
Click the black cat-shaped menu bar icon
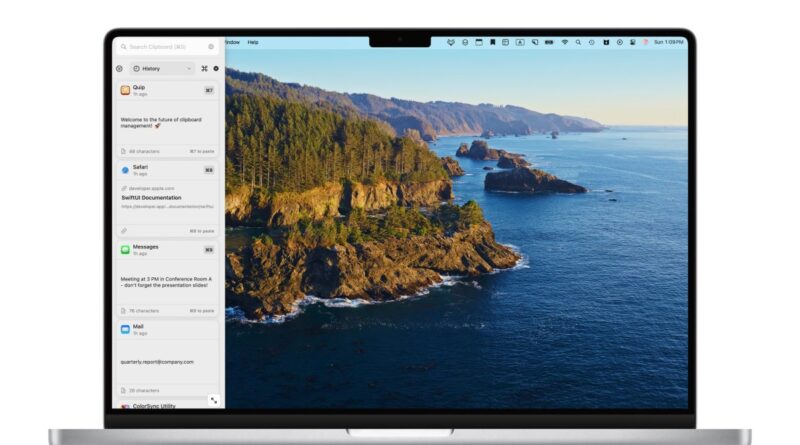[x=606, y=42]
